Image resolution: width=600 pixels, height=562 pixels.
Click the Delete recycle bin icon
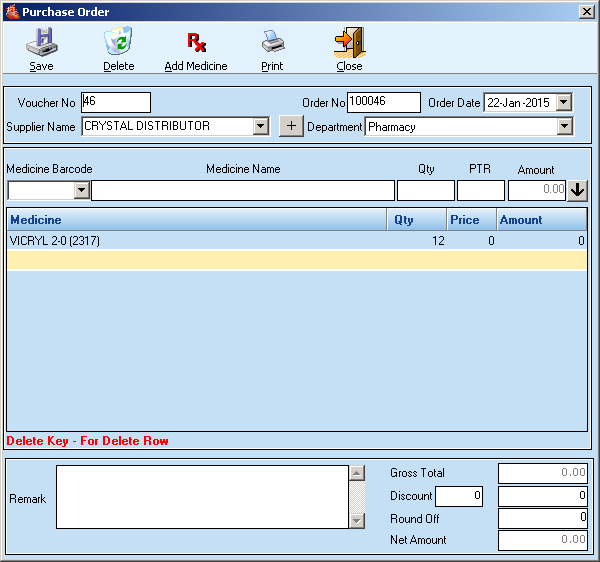[118, 43]
